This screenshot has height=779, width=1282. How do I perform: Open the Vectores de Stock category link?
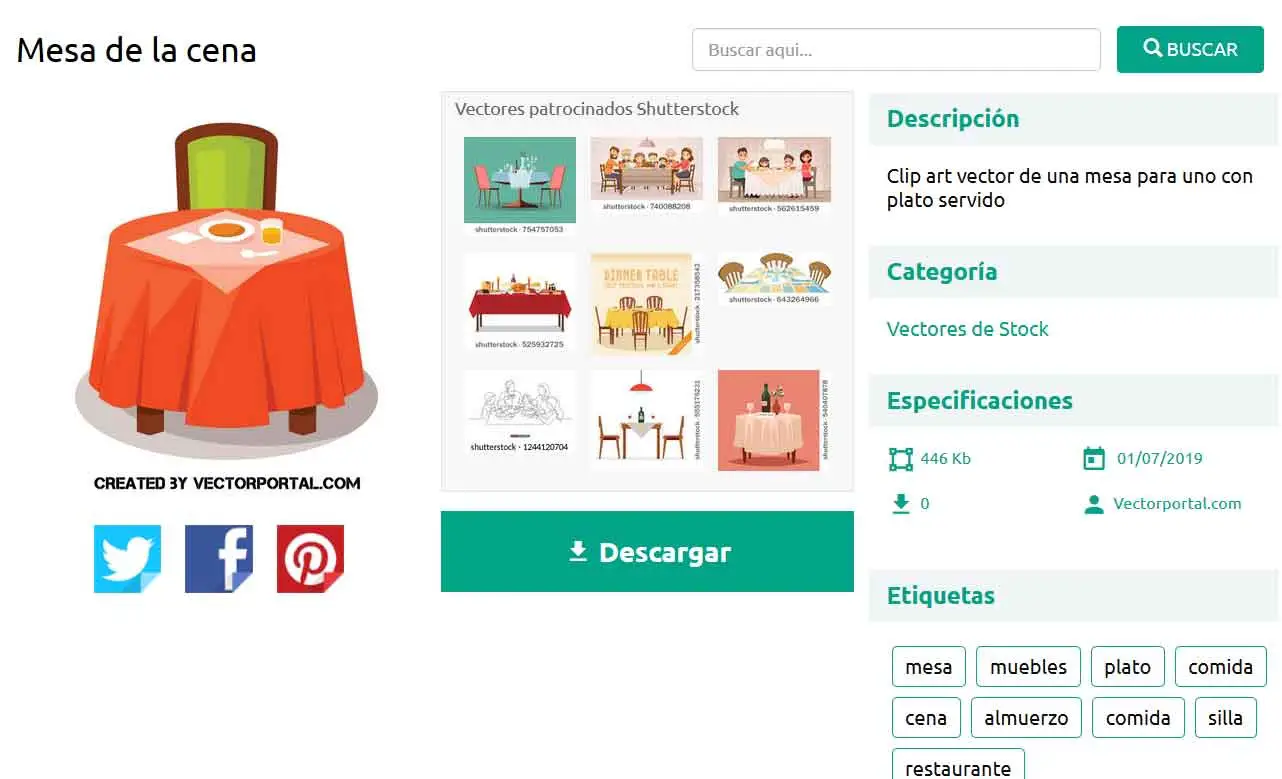(967, 329)
